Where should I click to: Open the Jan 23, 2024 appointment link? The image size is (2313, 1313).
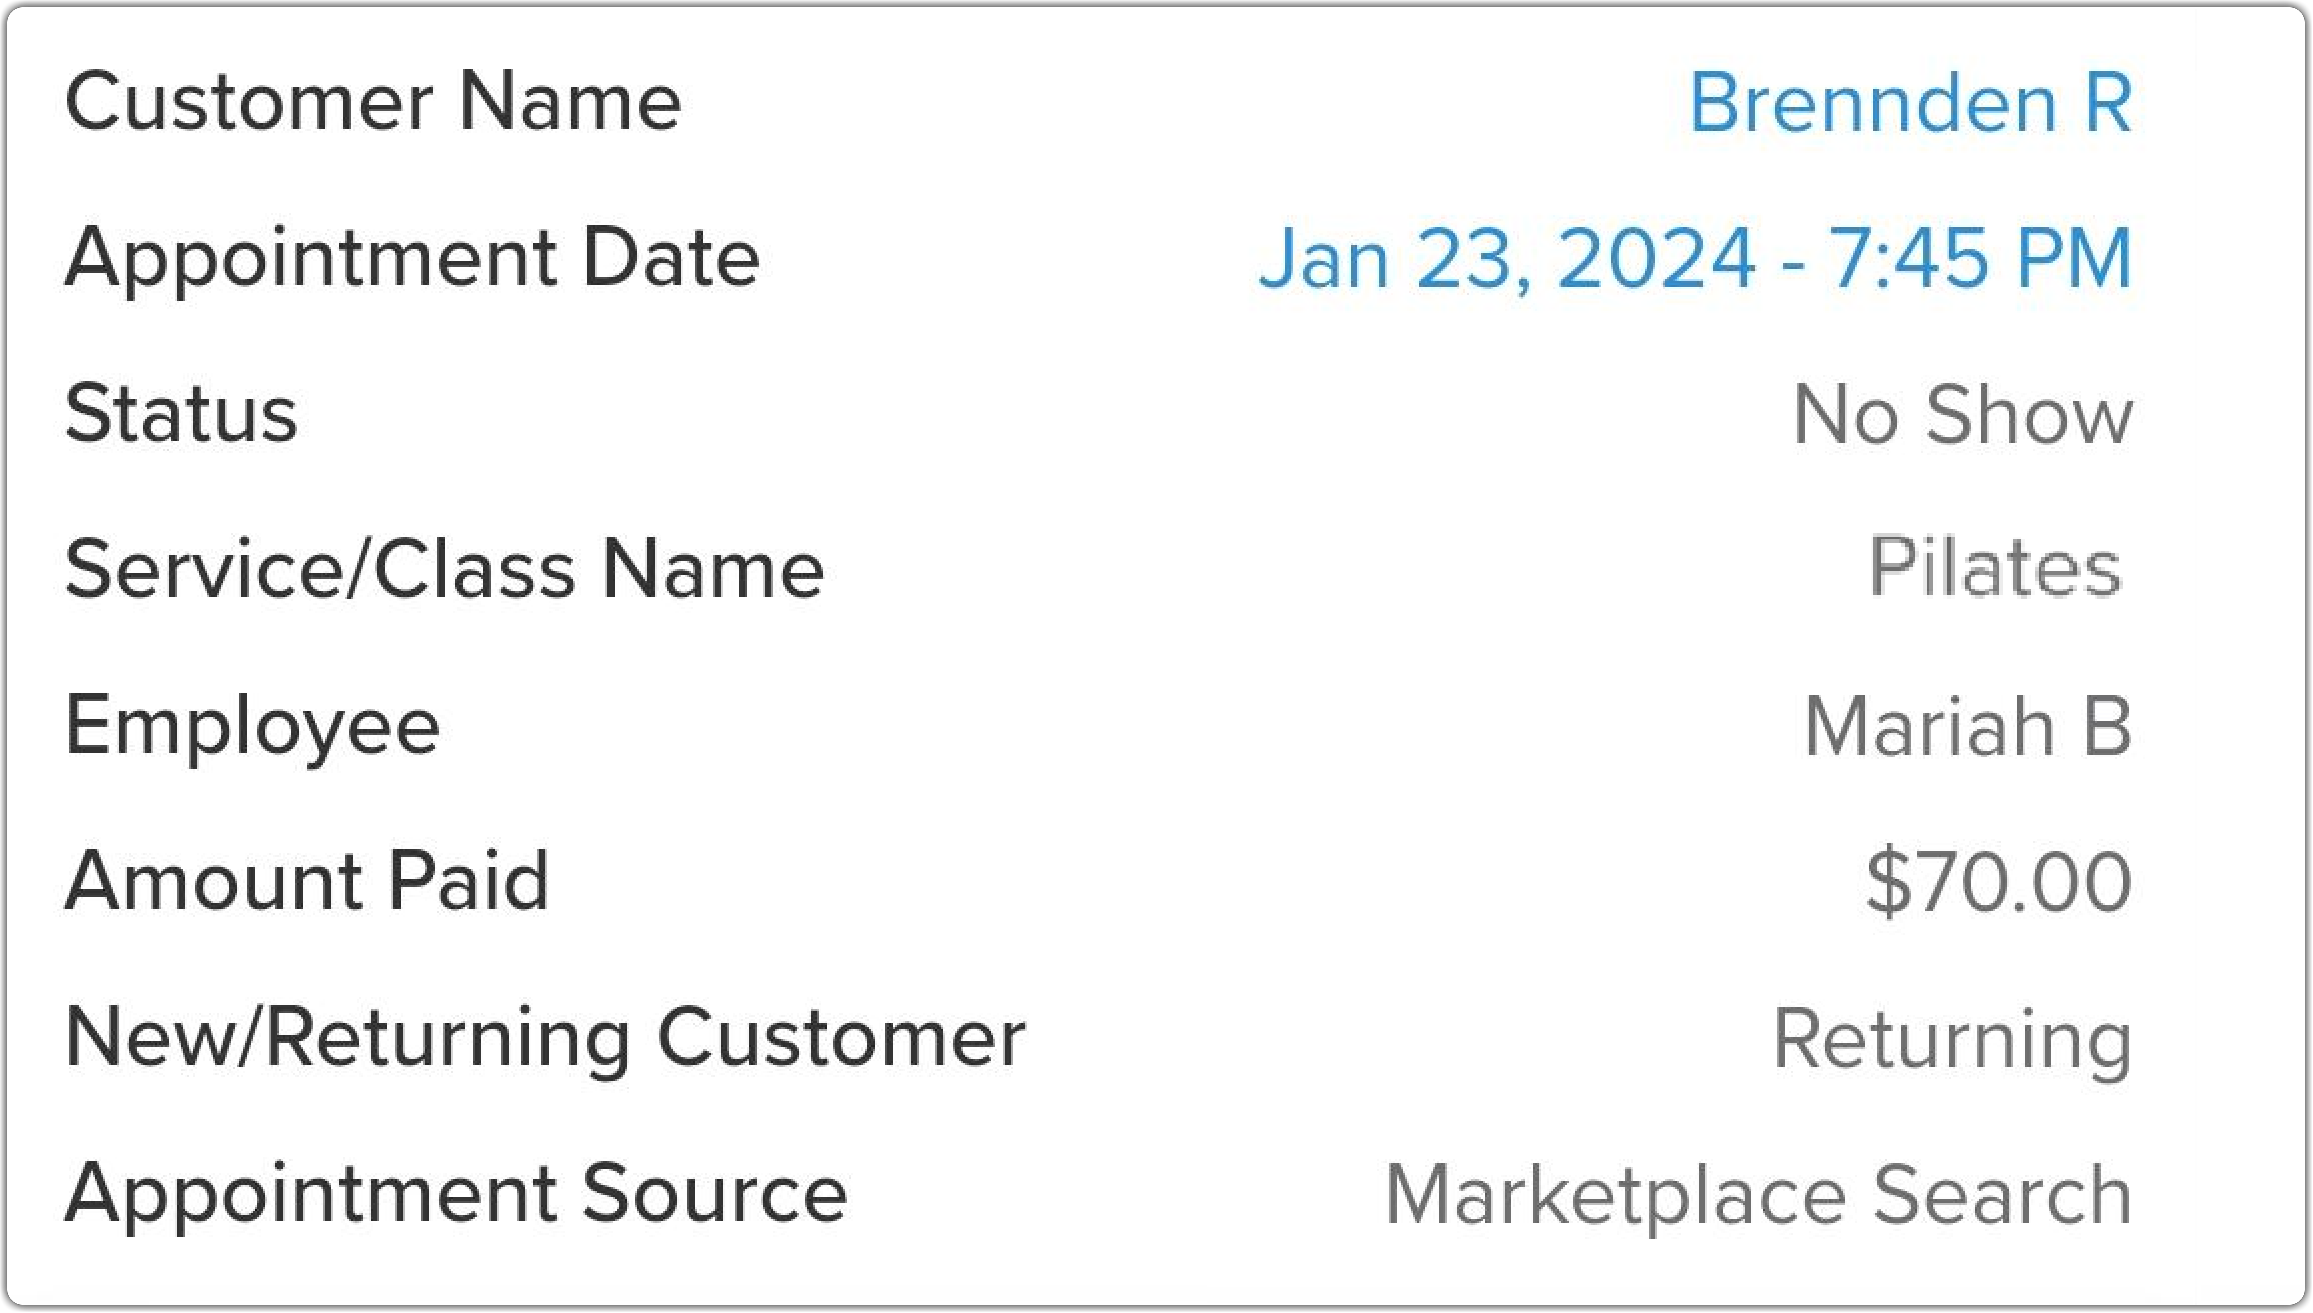tap(1695, 259)
